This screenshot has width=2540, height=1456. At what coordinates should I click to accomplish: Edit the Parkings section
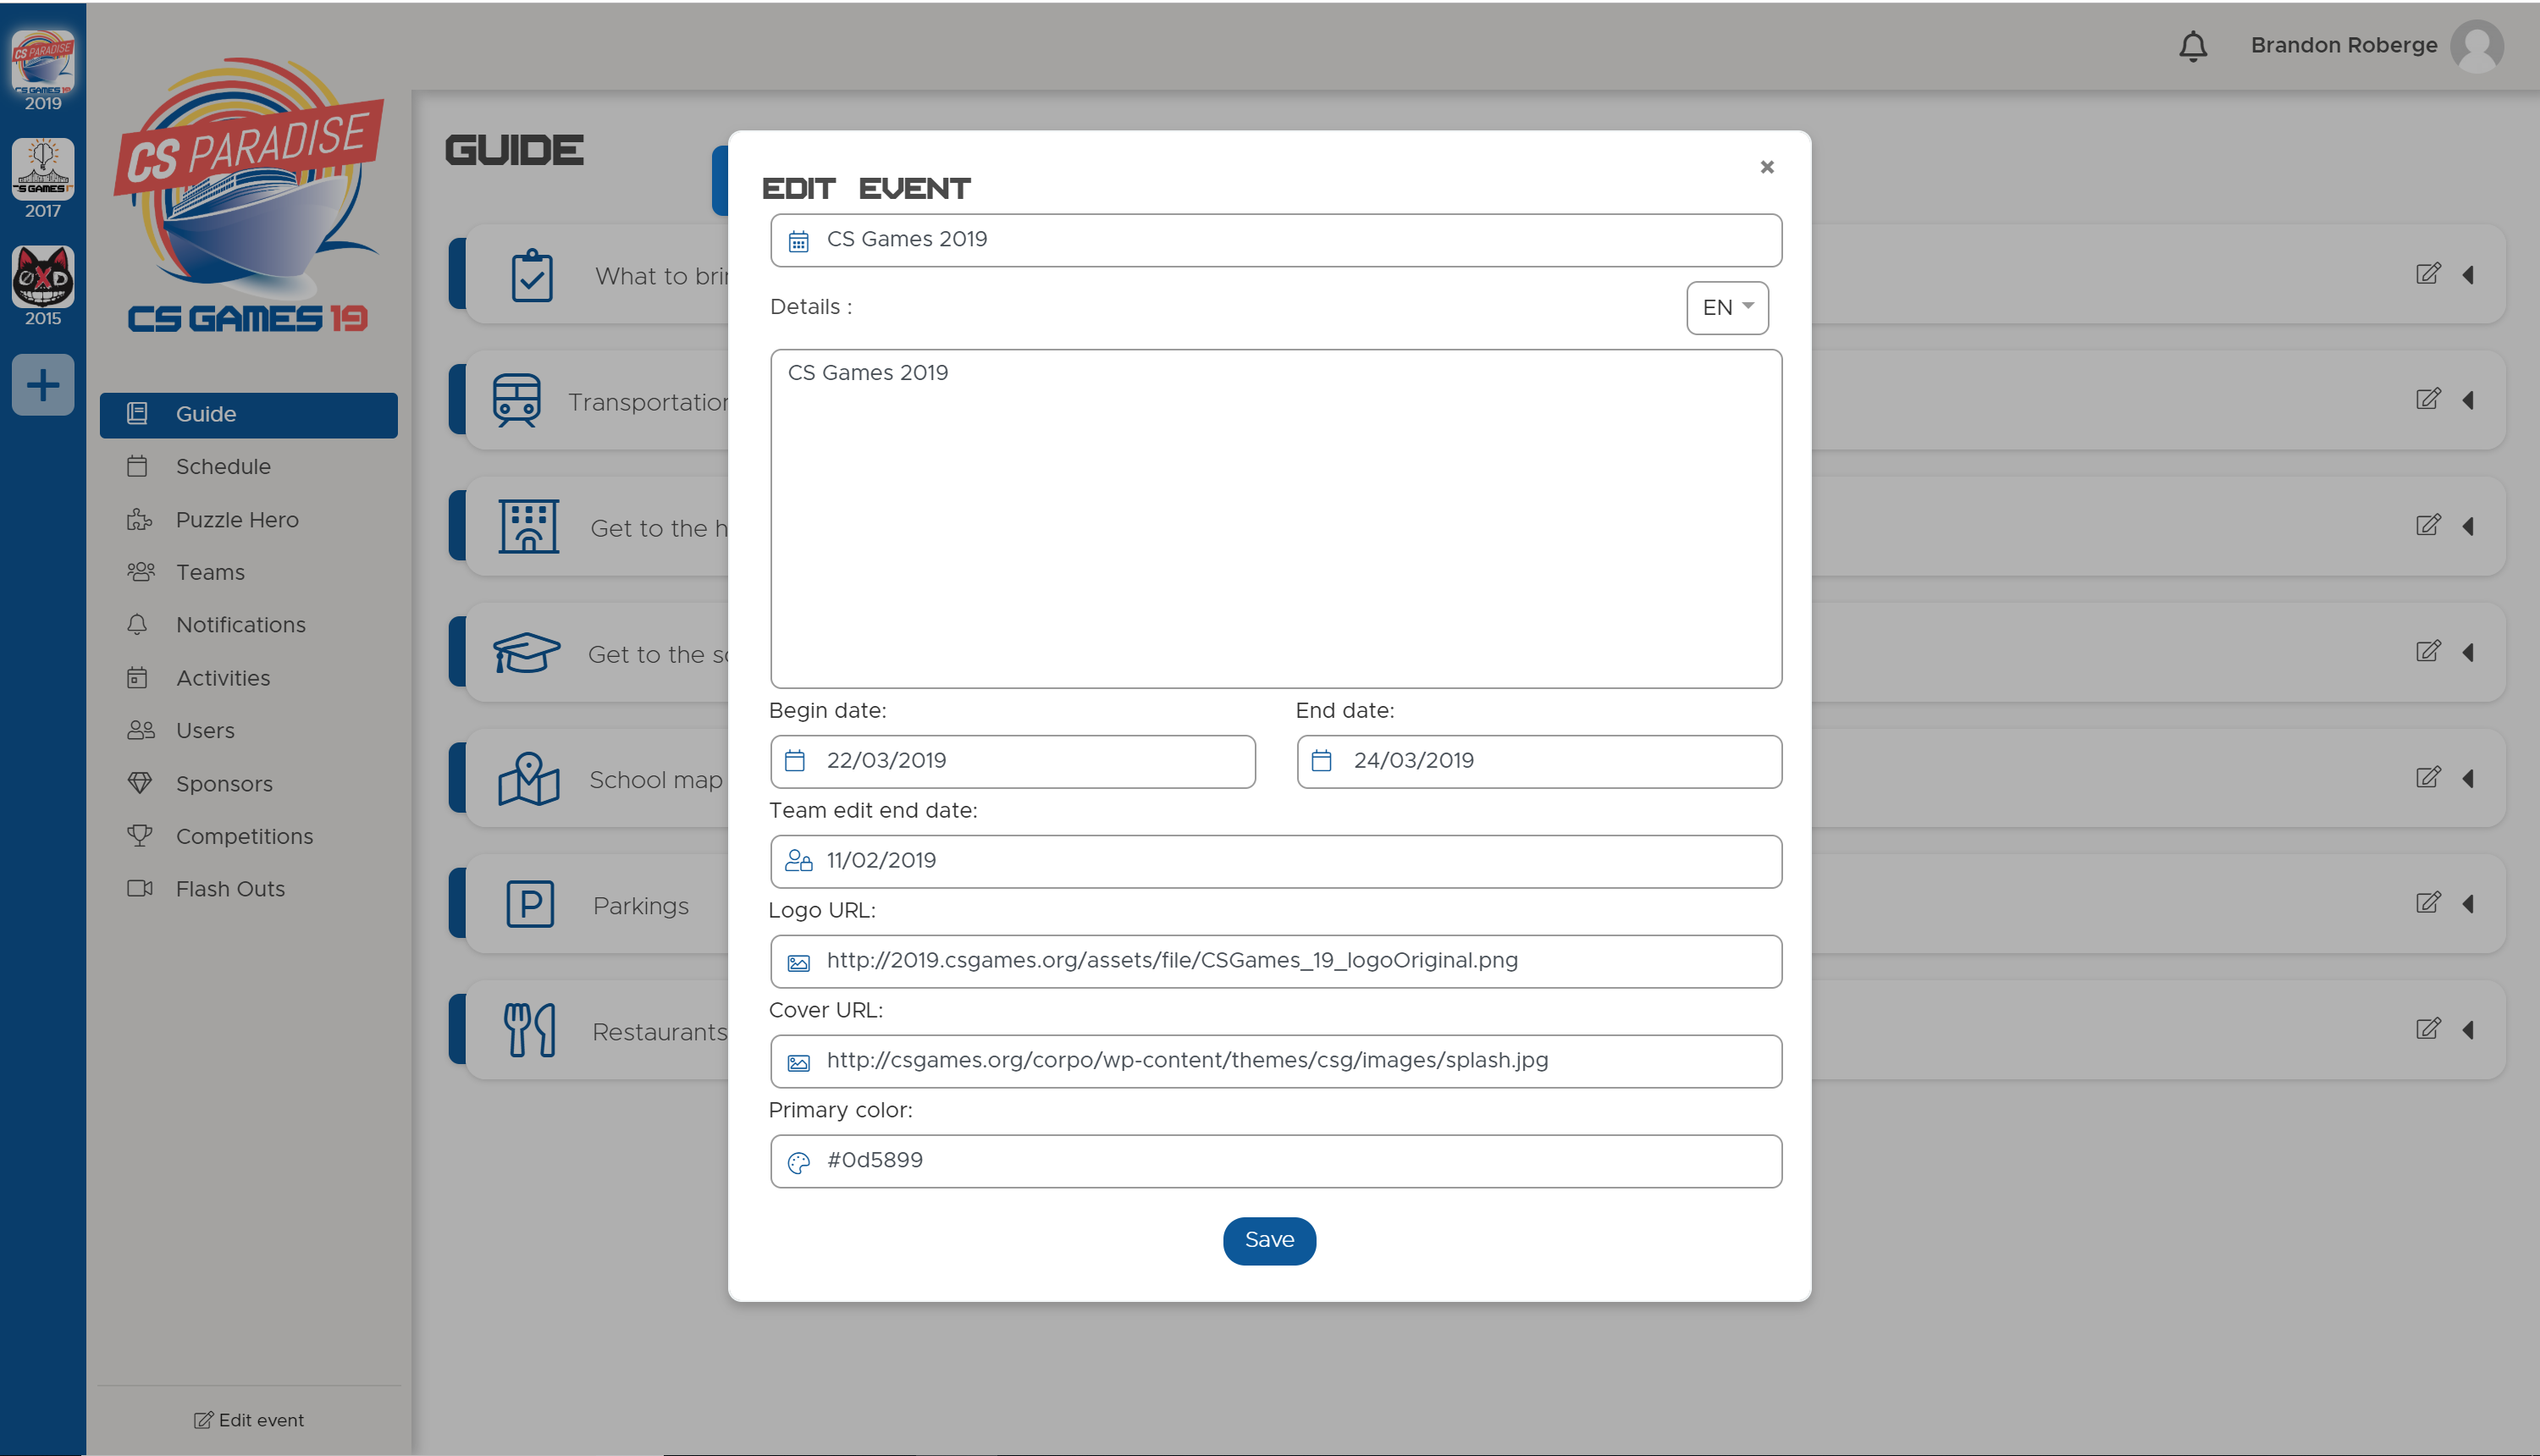[2428, 903]
